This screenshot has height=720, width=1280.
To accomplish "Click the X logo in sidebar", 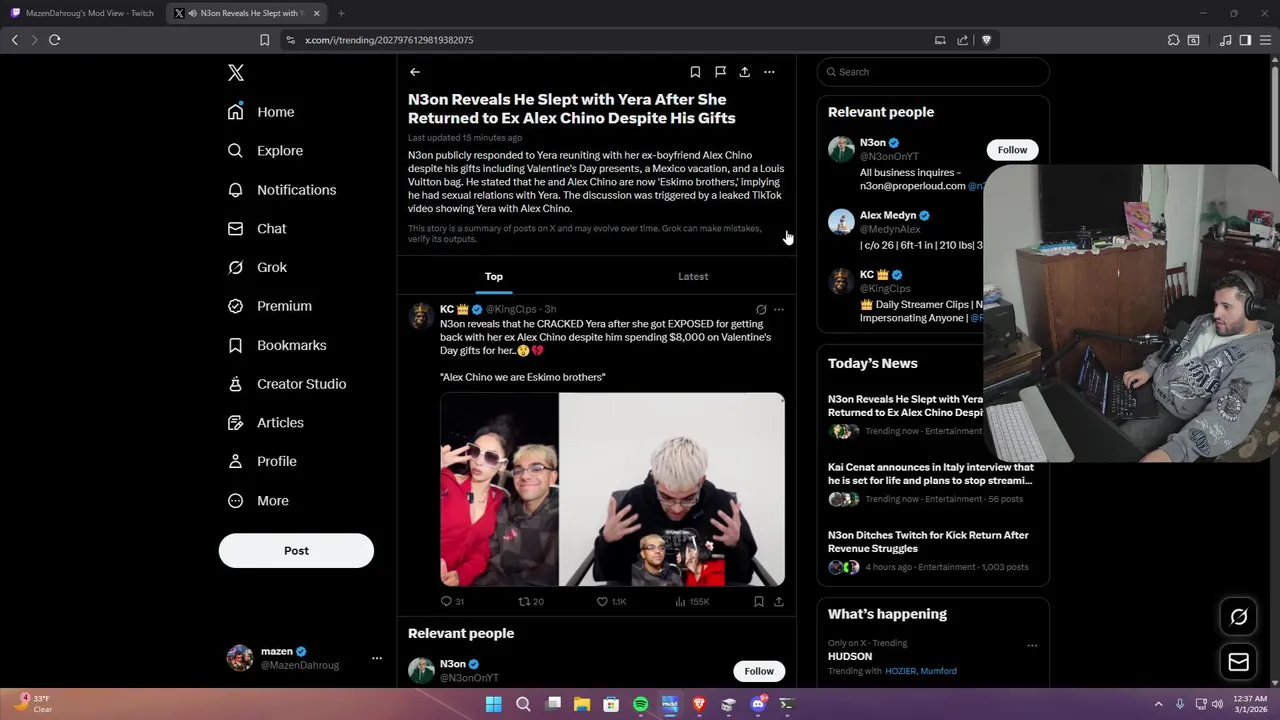I will [x=236, y=73].
